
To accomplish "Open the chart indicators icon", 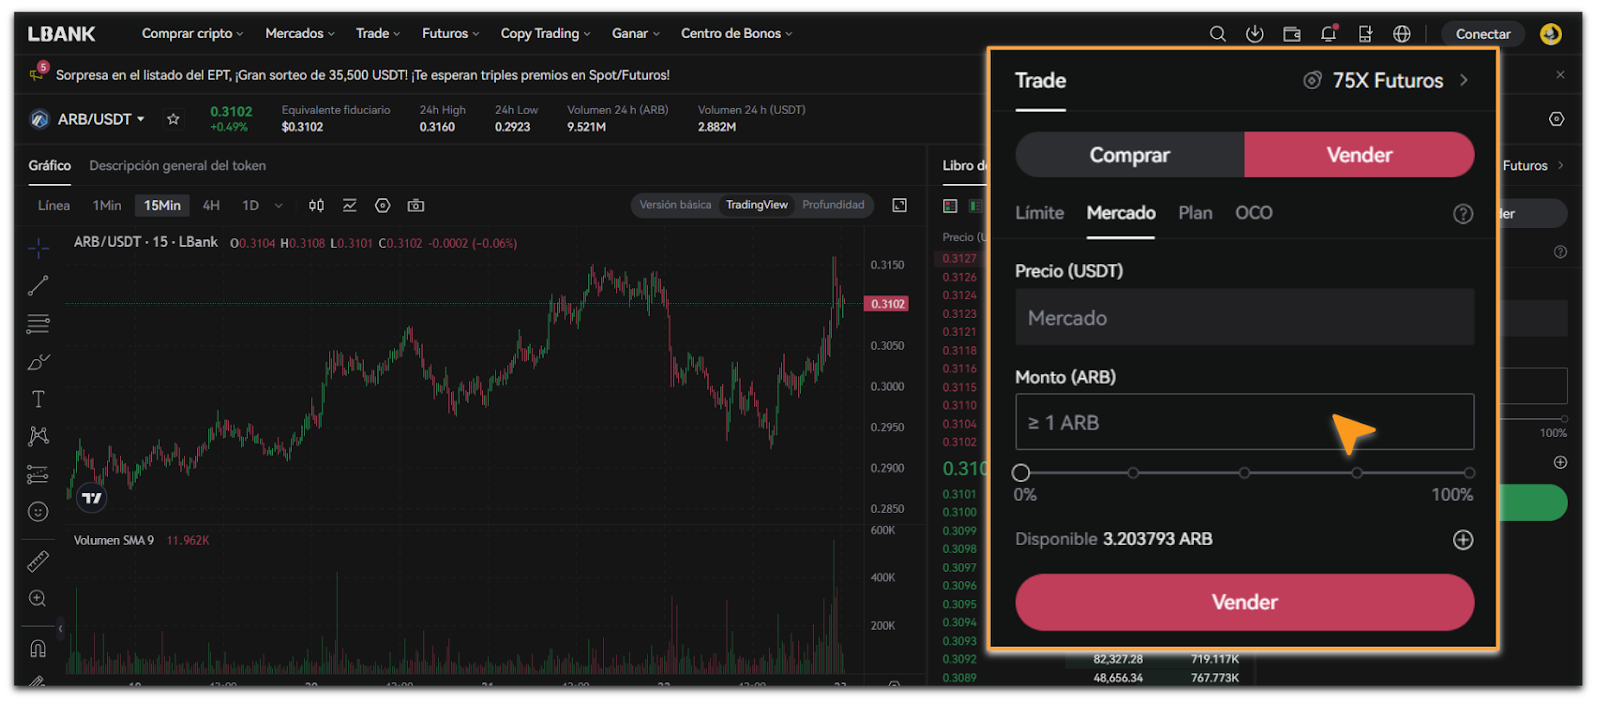I will tap(349, 205).
